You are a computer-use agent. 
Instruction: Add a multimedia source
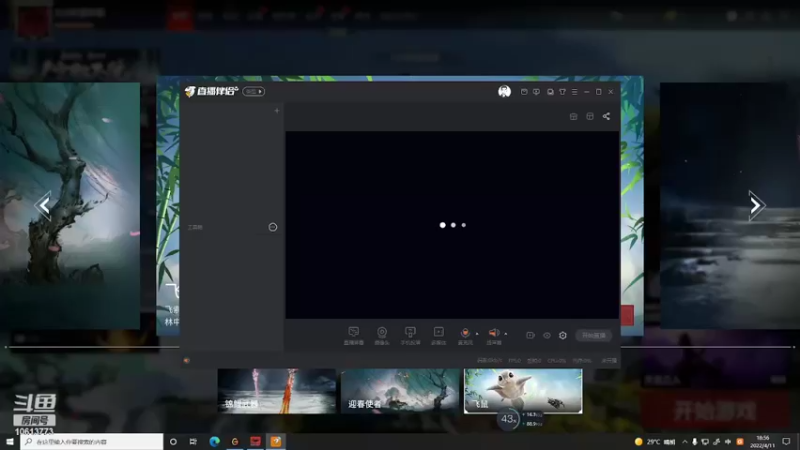(x=438, y=335)
